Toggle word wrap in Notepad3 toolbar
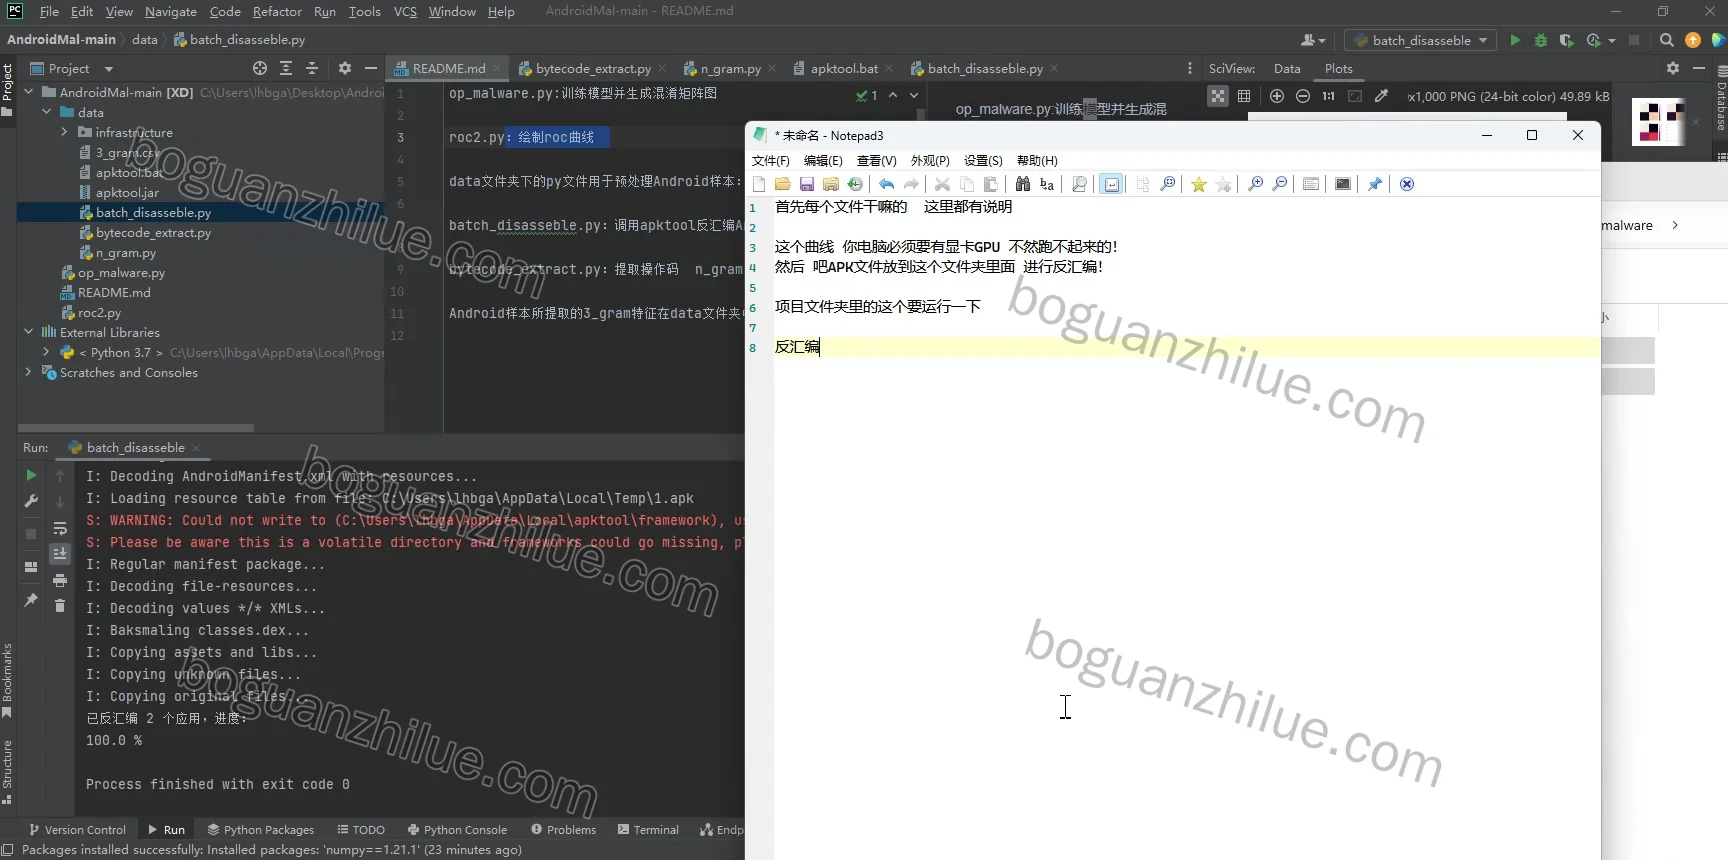The height and width of the screenshot is (860, 1728). (1111, 184)
